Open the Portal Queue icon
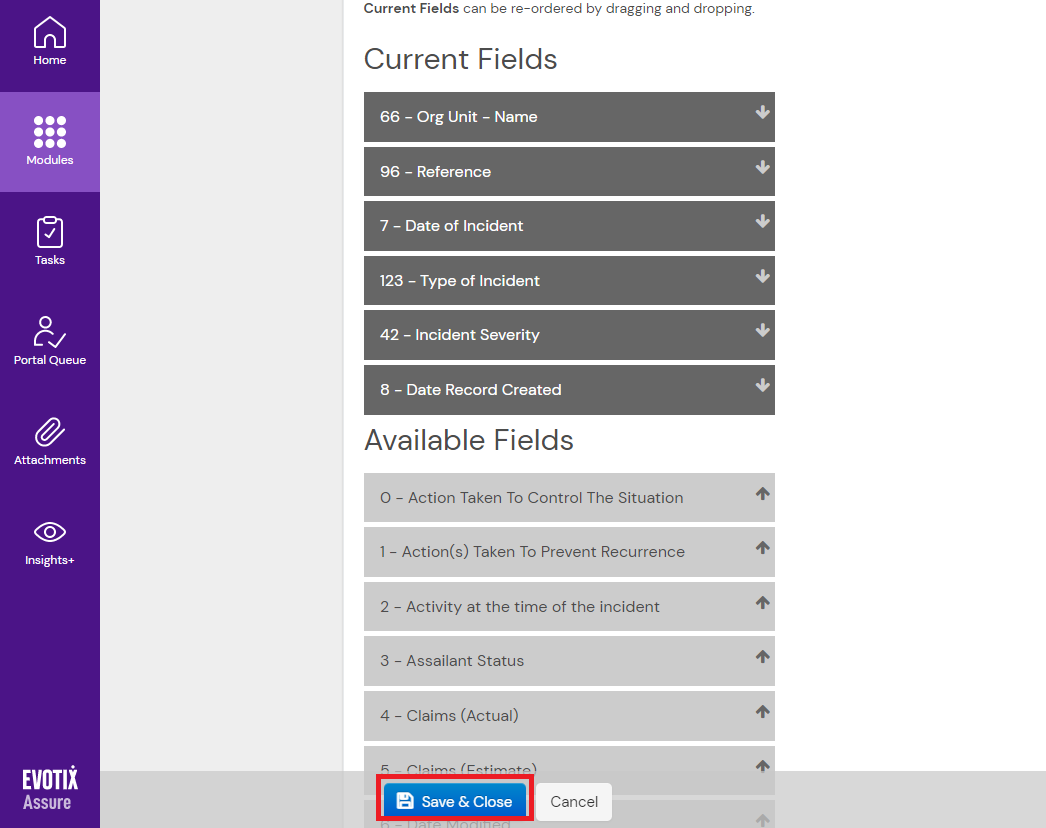 point(50,341)
